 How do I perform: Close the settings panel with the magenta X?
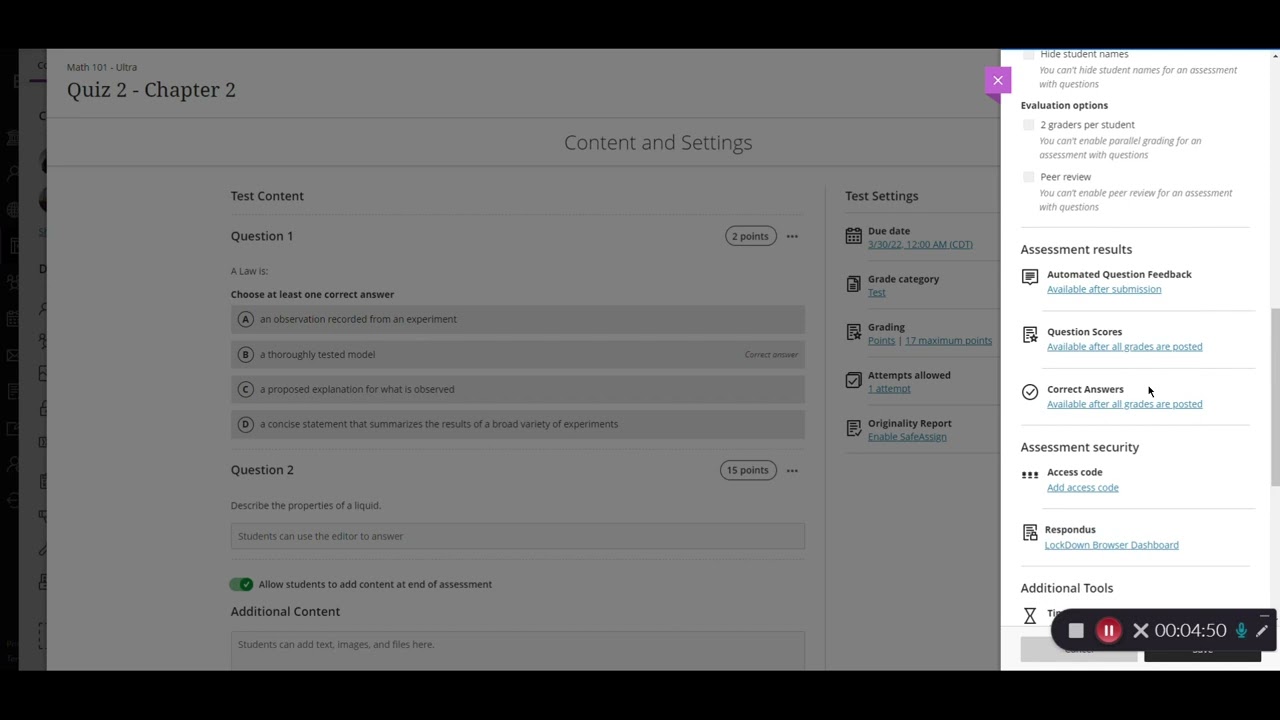click(997, 80)
